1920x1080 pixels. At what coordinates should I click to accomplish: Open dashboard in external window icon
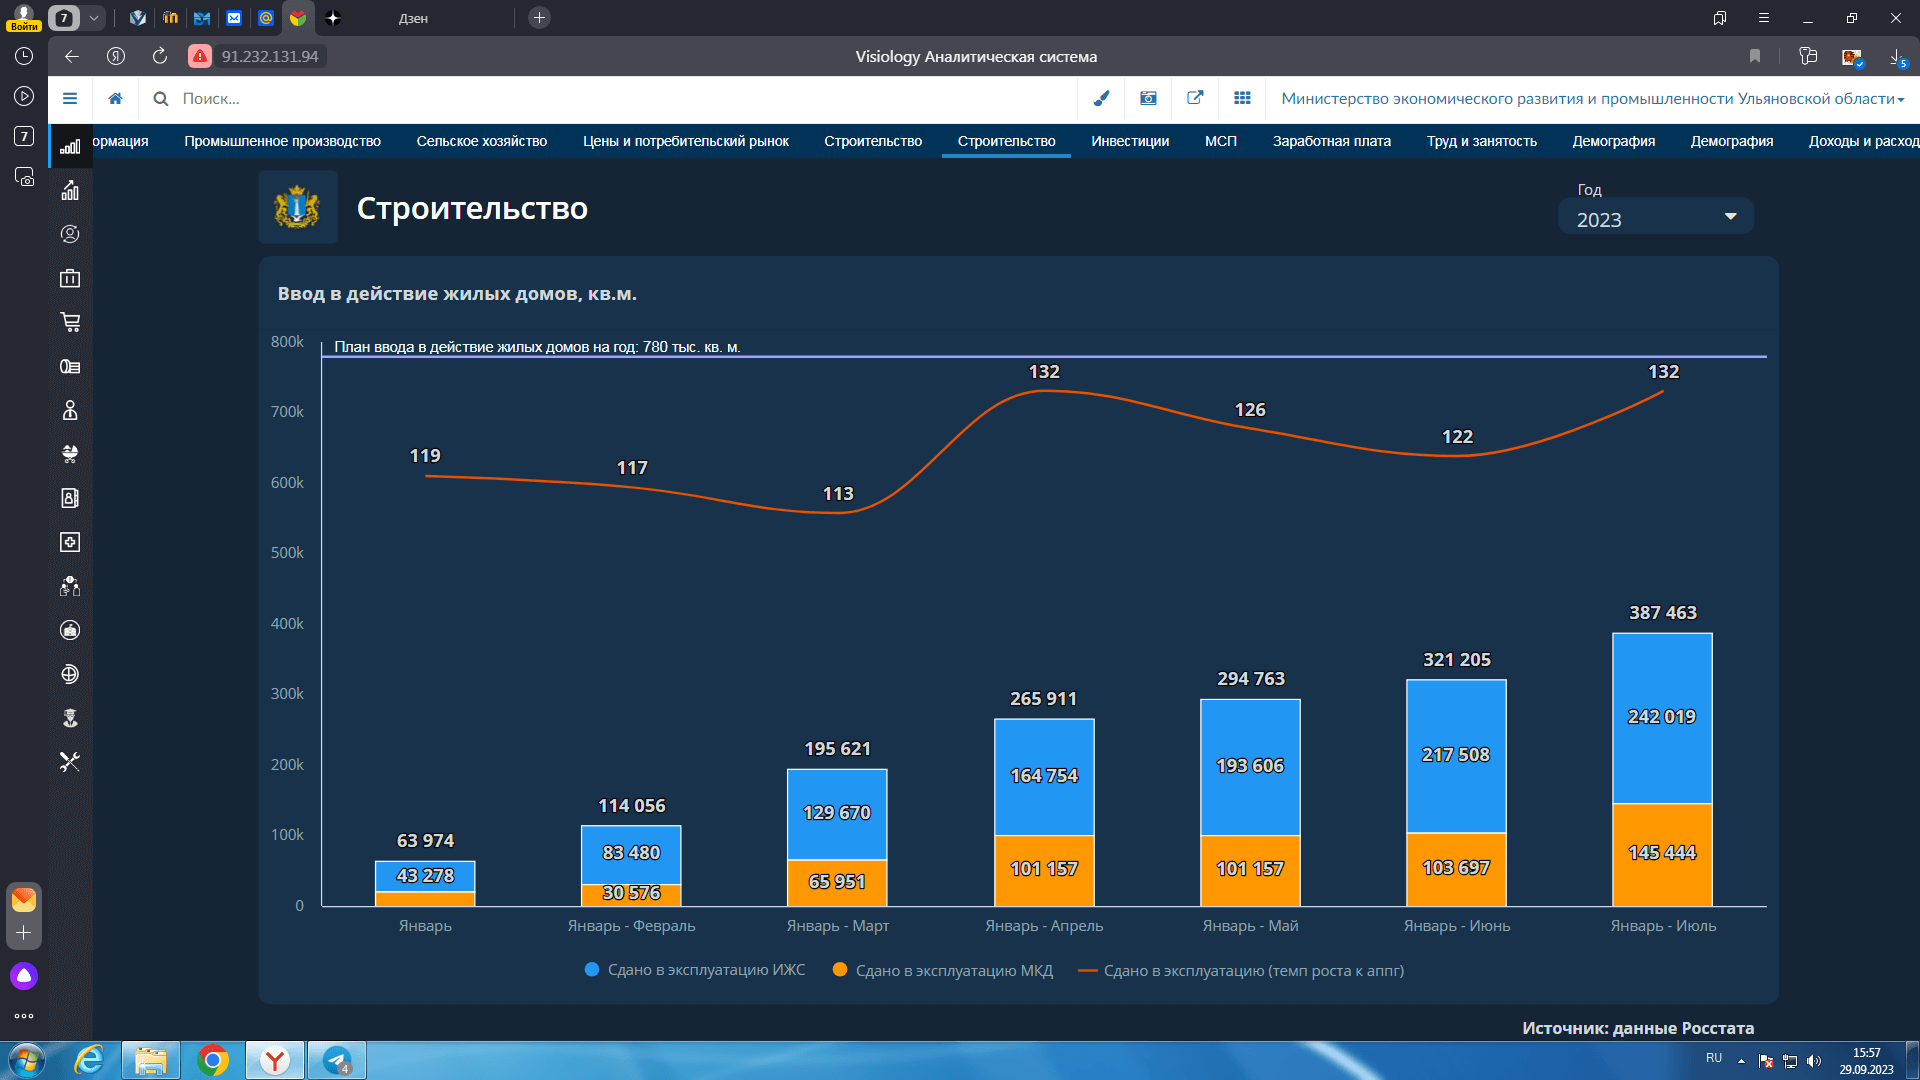tap(1195, 98)
